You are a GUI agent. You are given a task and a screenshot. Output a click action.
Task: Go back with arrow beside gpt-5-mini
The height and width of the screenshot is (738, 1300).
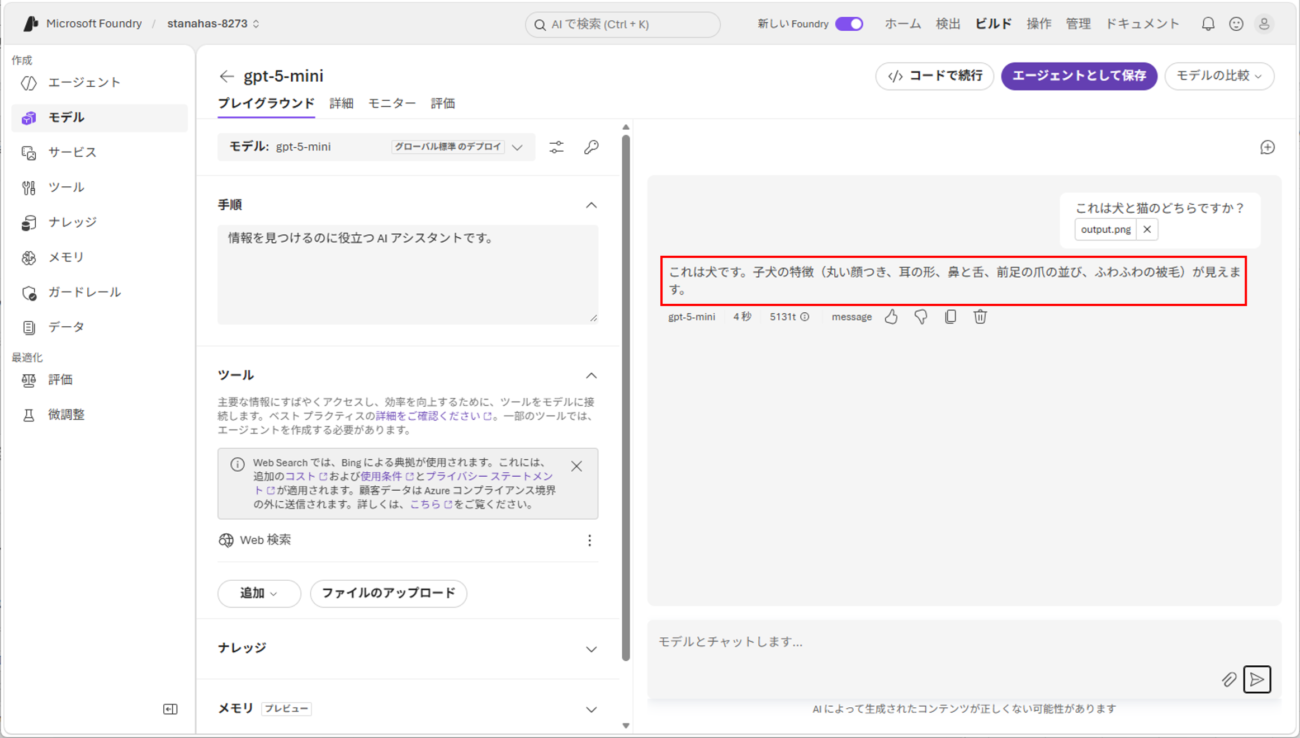coord(227,76)
